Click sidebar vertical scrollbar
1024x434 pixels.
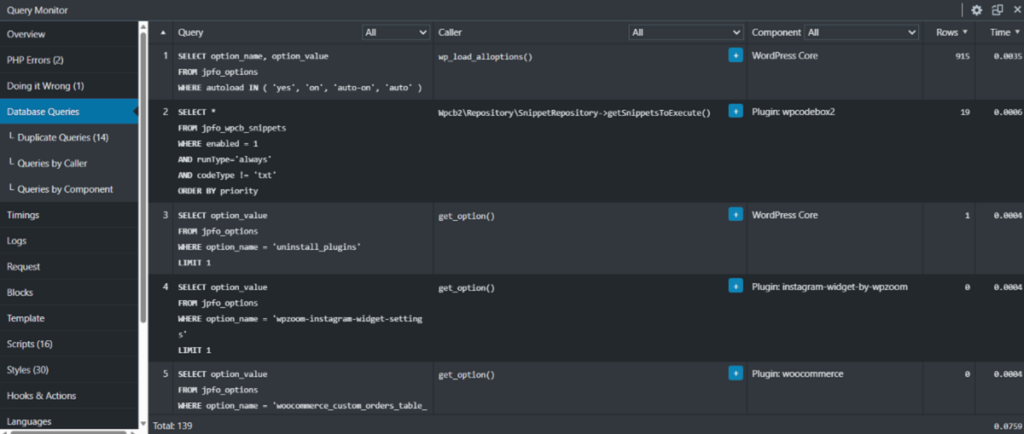tap(143, 176)
